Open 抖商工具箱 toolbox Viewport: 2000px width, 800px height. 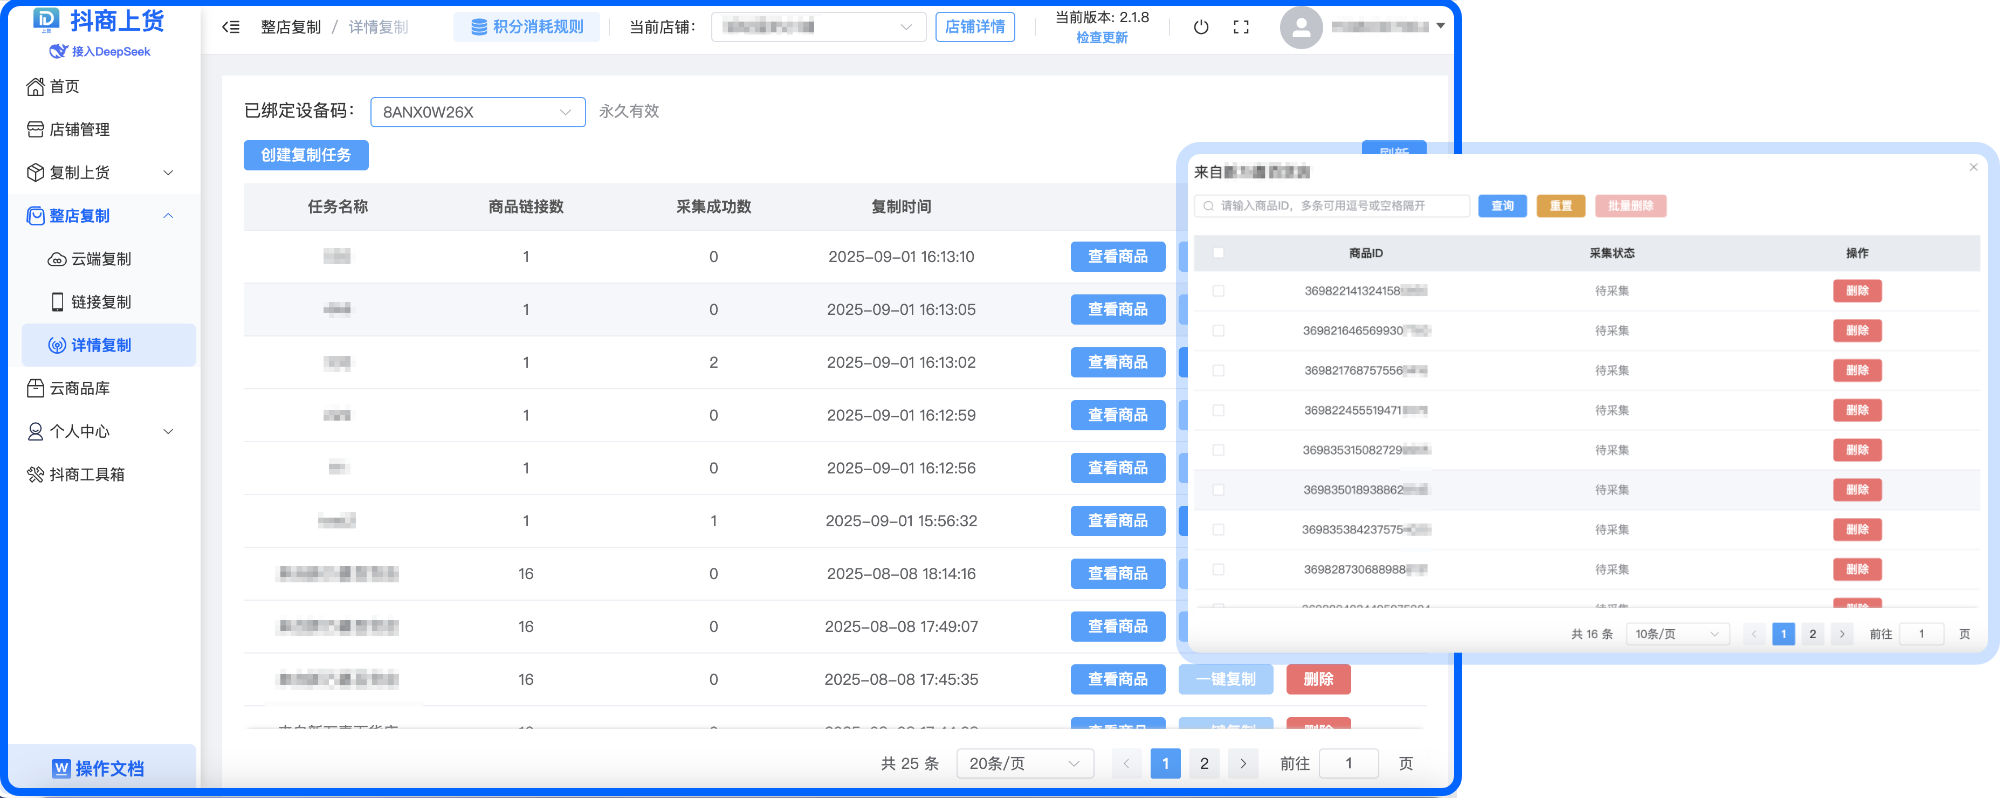(x=86, y=474)
